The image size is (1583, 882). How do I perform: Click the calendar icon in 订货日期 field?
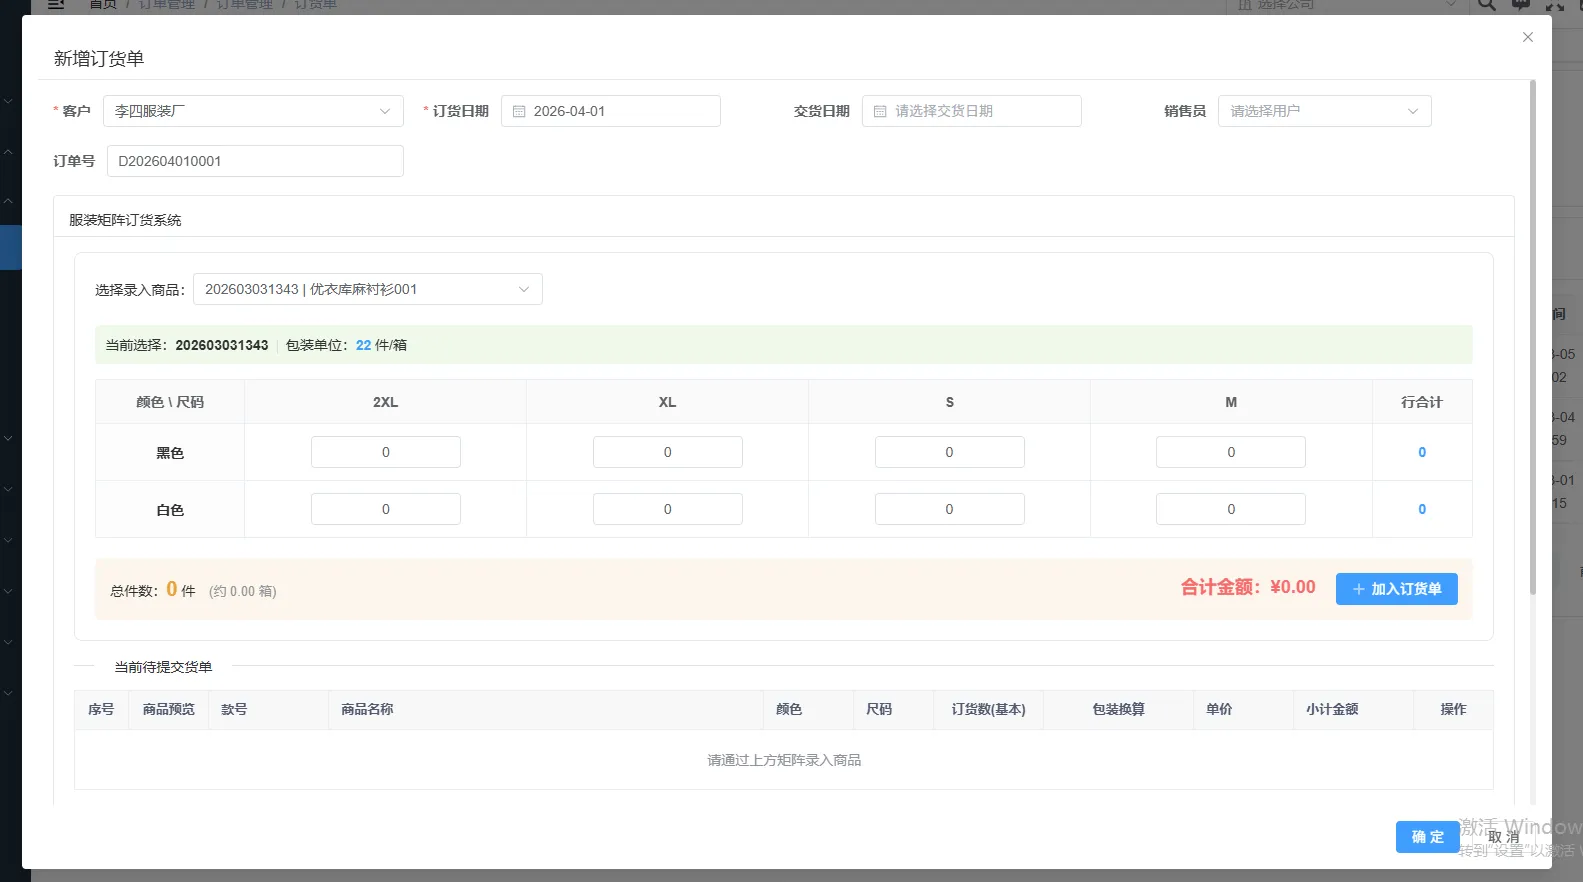(519, 111)
